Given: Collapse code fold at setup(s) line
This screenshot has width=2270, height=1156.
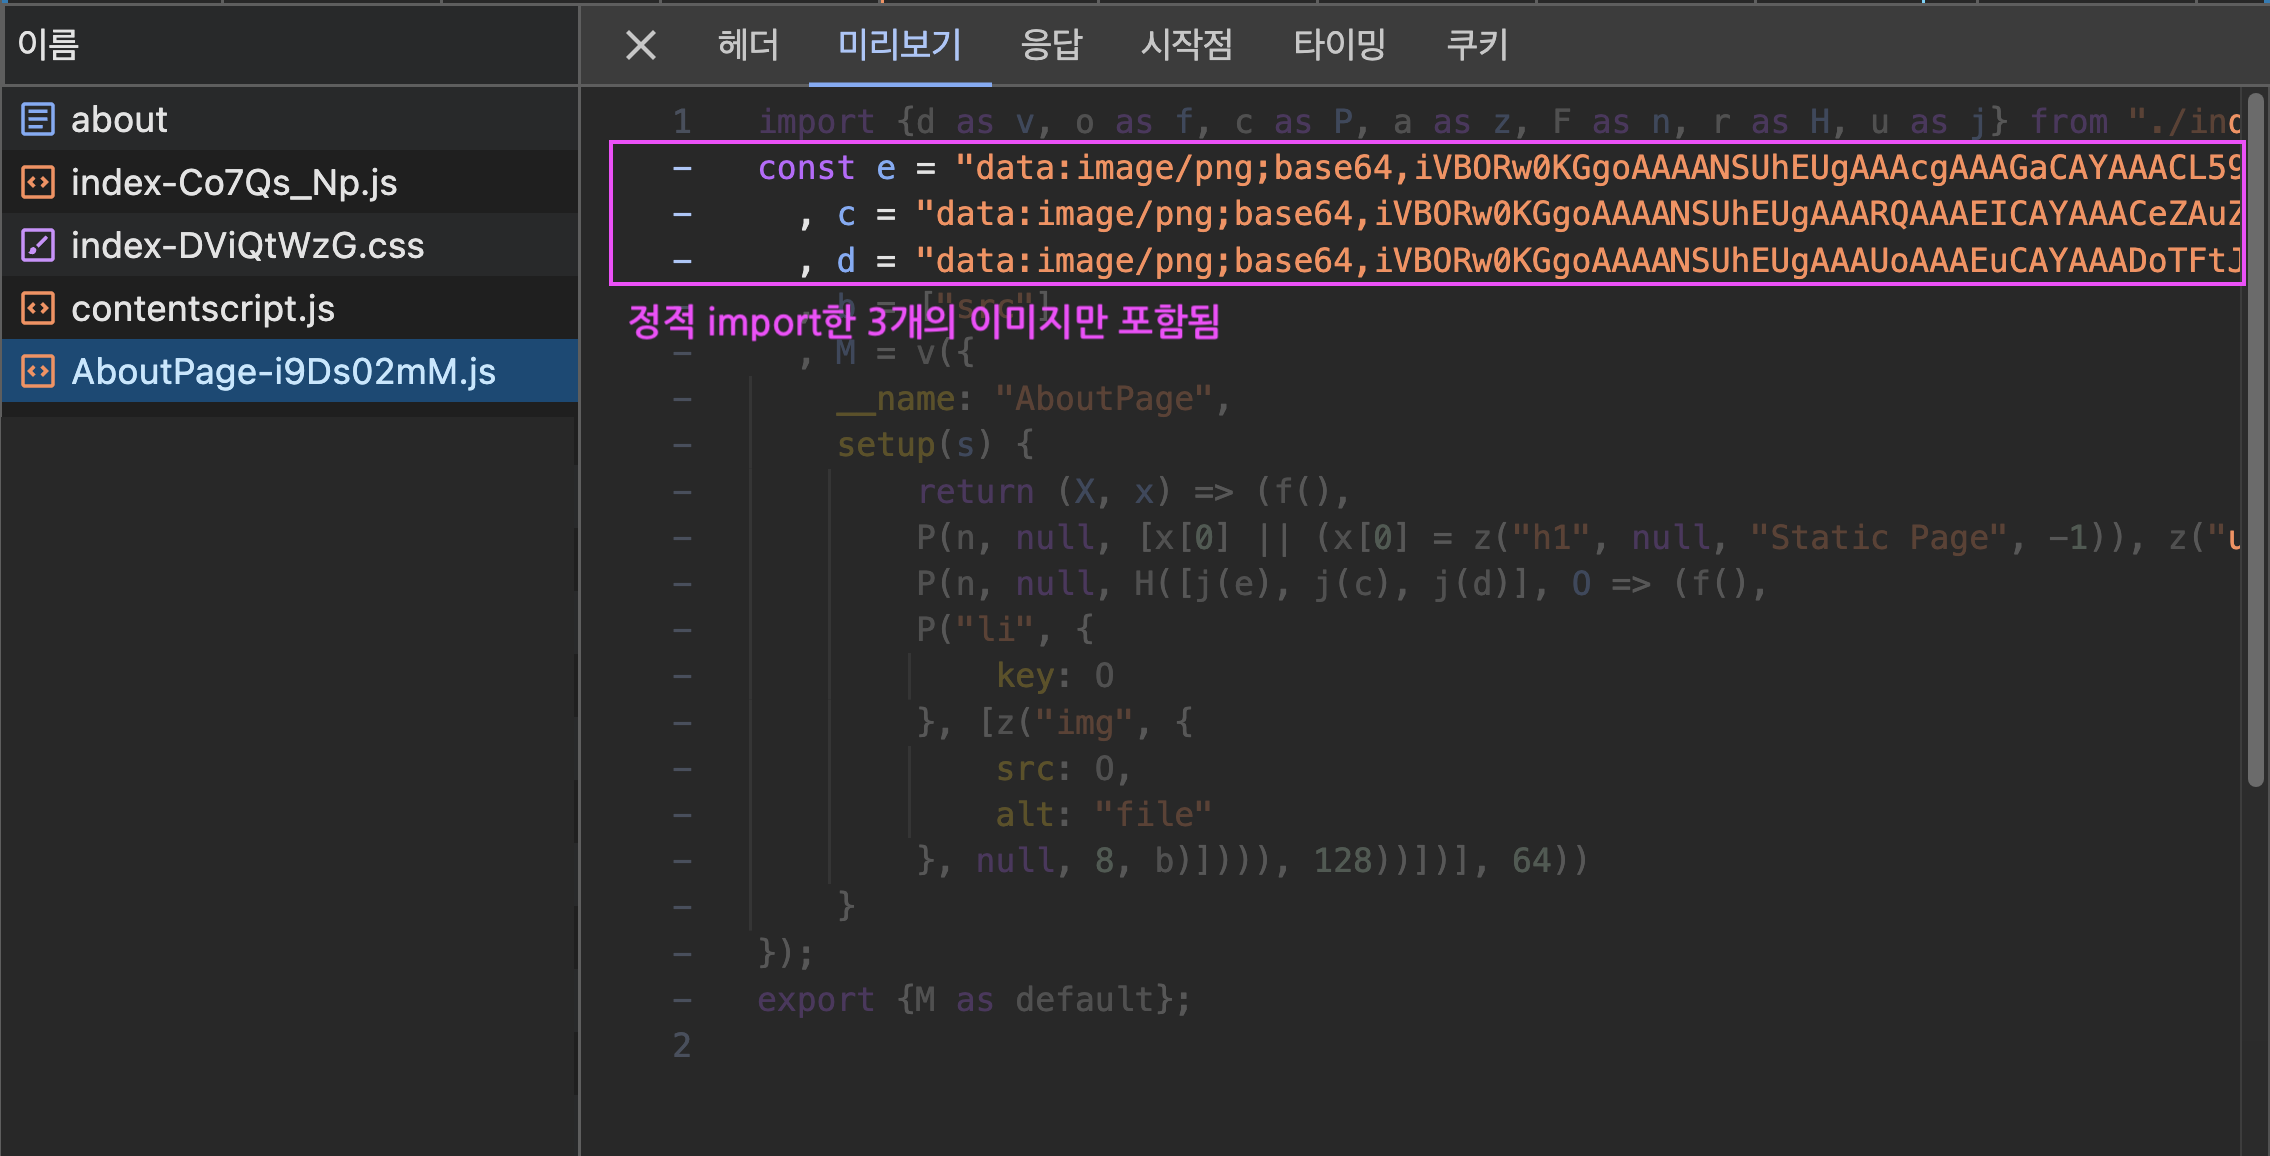Looking at the screenshot, I should (x=682, y=445).
